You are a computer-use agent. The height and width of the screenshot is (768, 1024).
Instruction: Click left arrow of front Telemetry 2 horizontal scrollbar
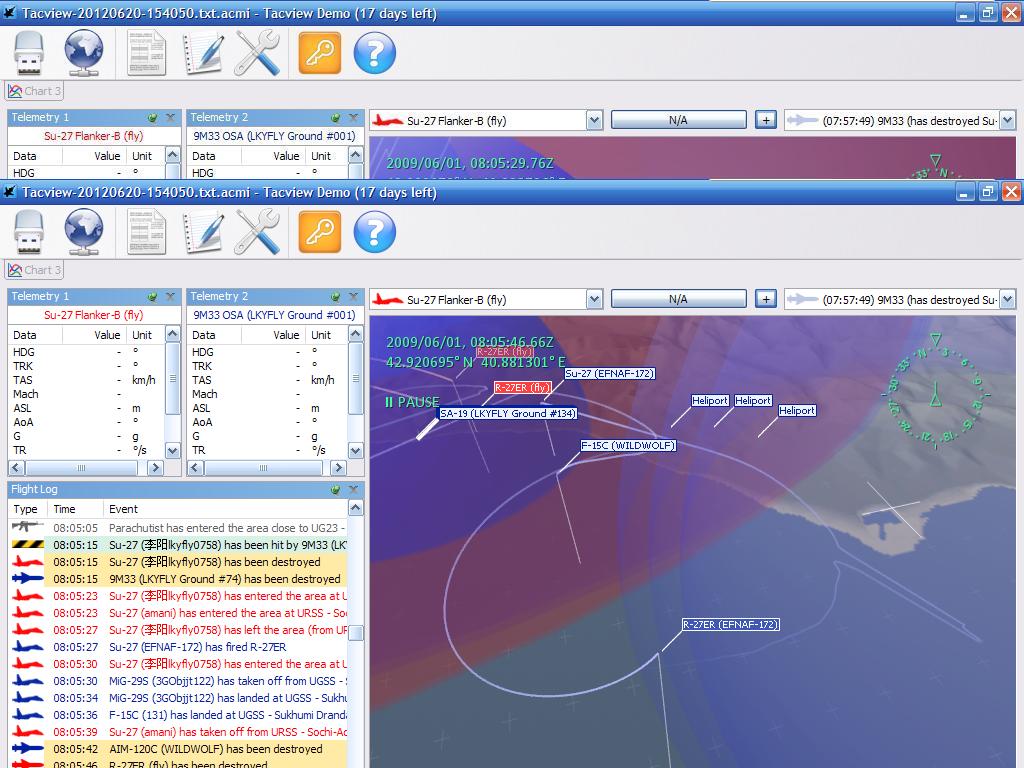tap(196, 468)
